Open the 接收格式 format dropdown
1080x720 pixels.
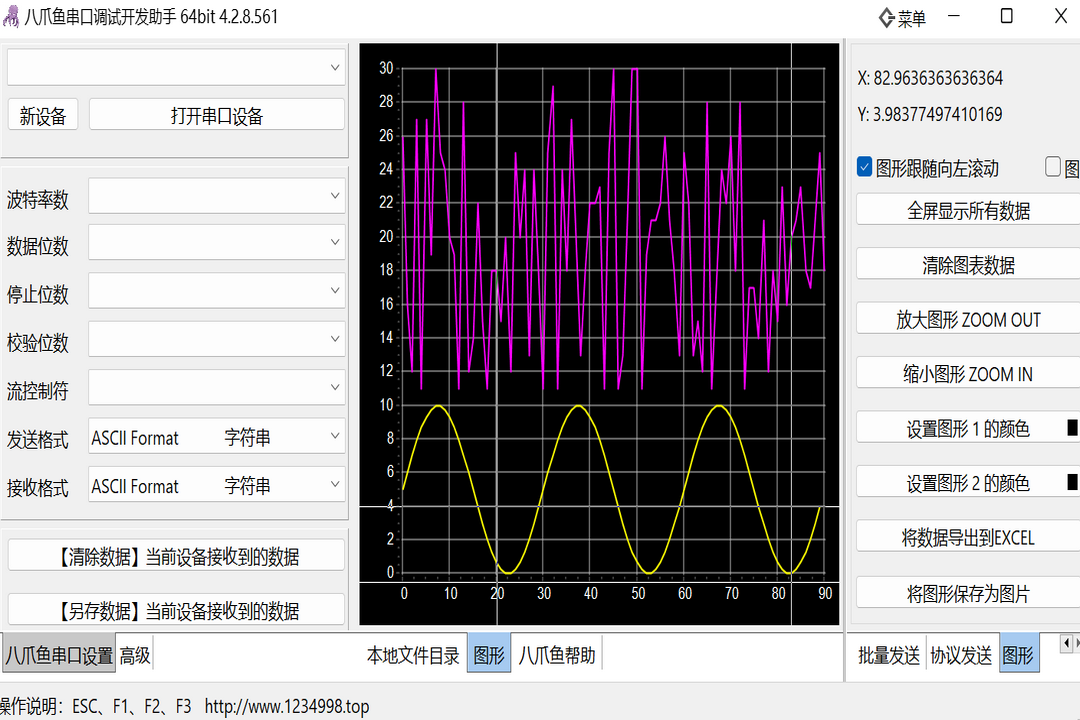(335, 485)
